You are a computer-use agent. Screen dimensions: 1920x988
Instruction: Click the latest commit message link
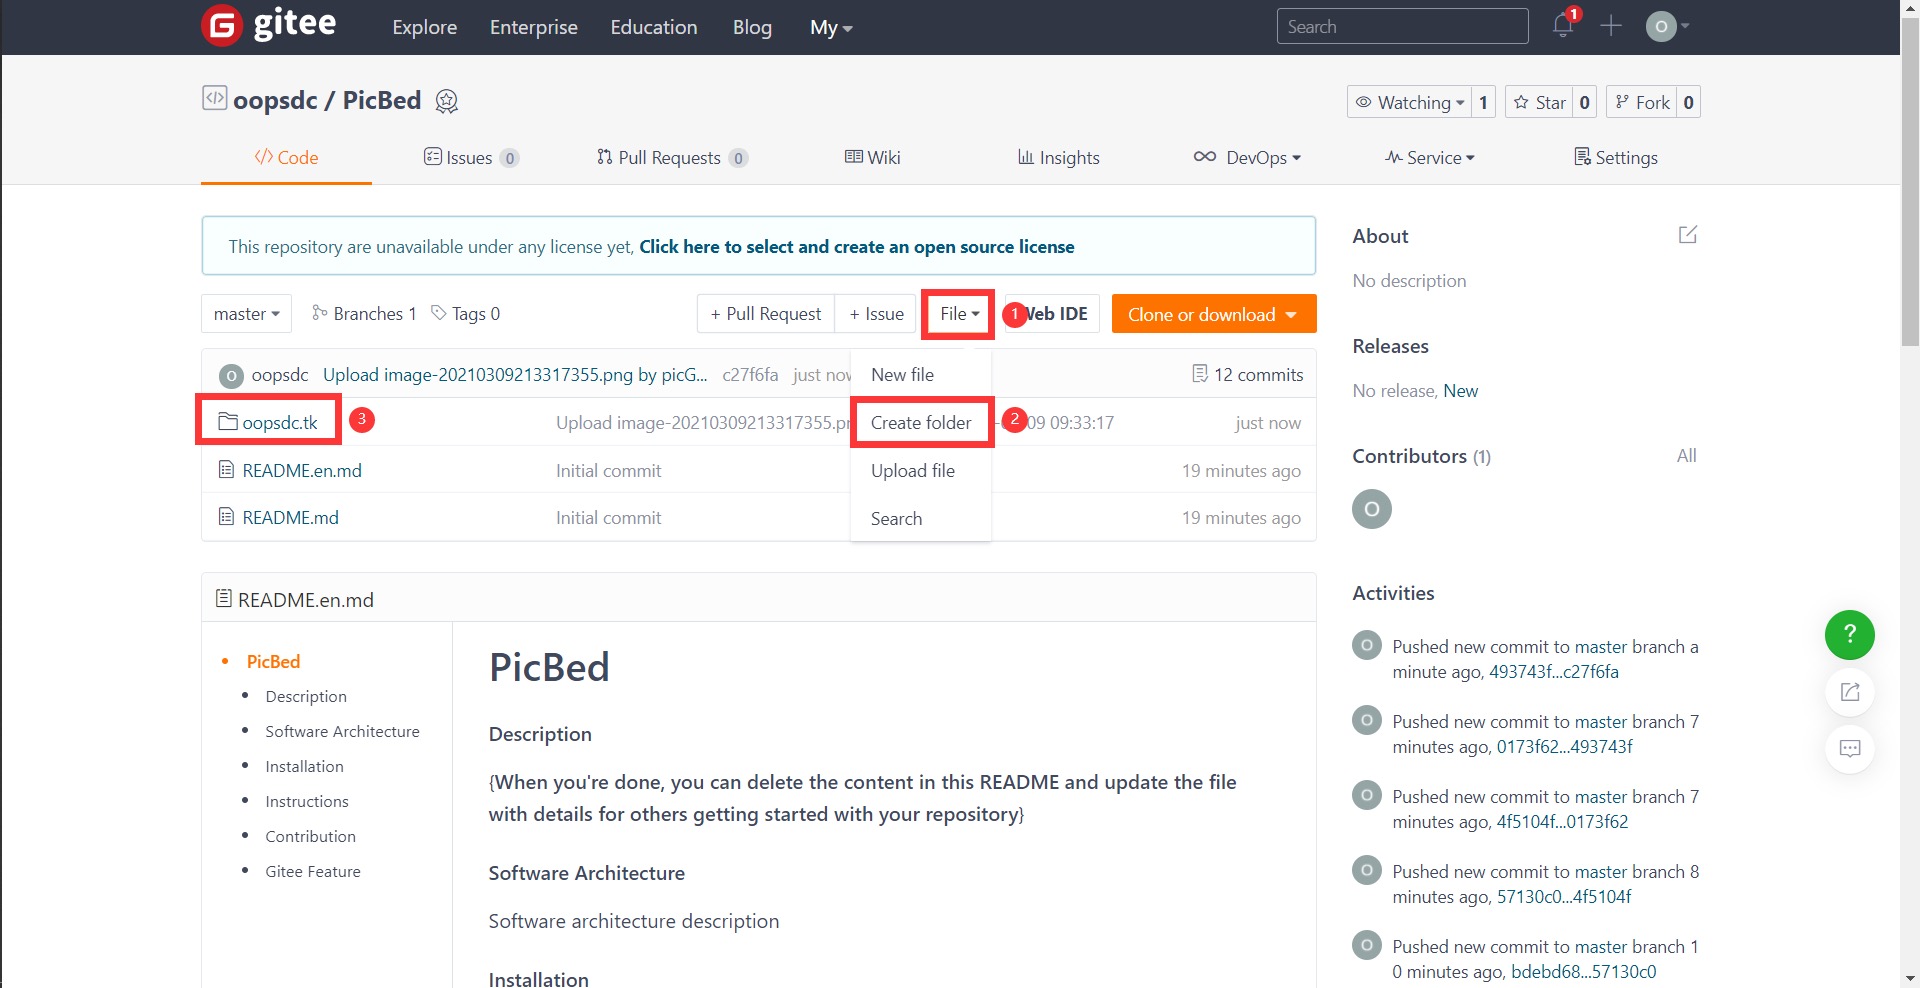[515, 374]
